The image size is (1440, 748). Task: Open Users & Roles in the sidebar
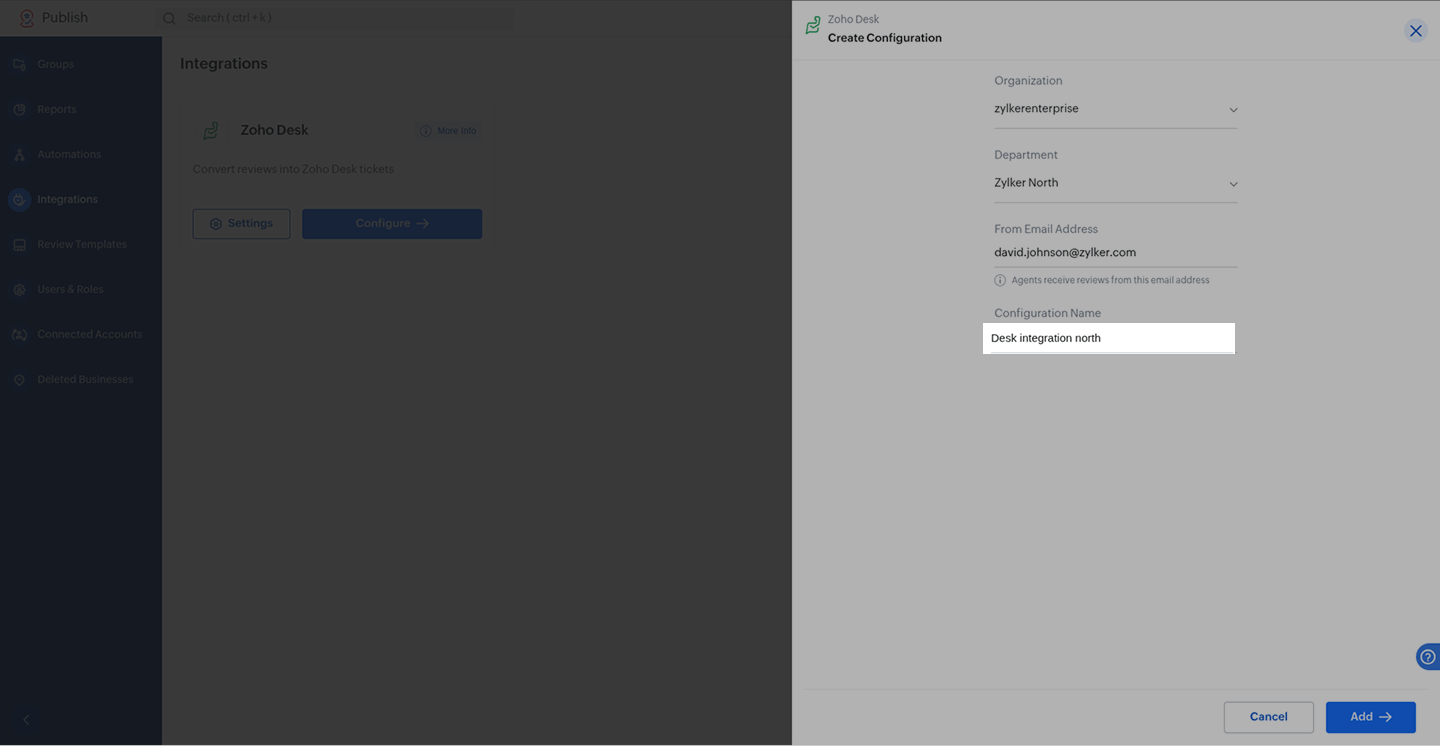[71, 289]
